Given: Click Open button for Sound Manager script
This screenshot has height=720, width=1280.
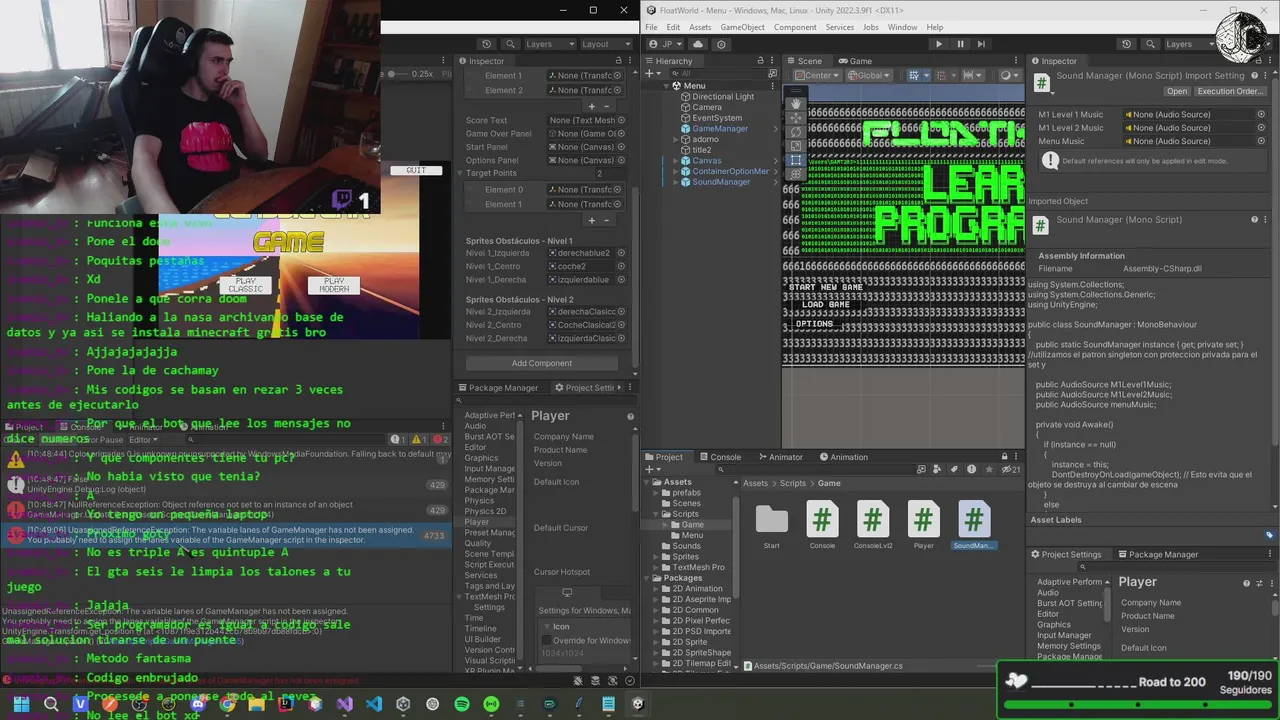Looking at the screenshot, I should pyautogui.click(x=1177, y=91).
